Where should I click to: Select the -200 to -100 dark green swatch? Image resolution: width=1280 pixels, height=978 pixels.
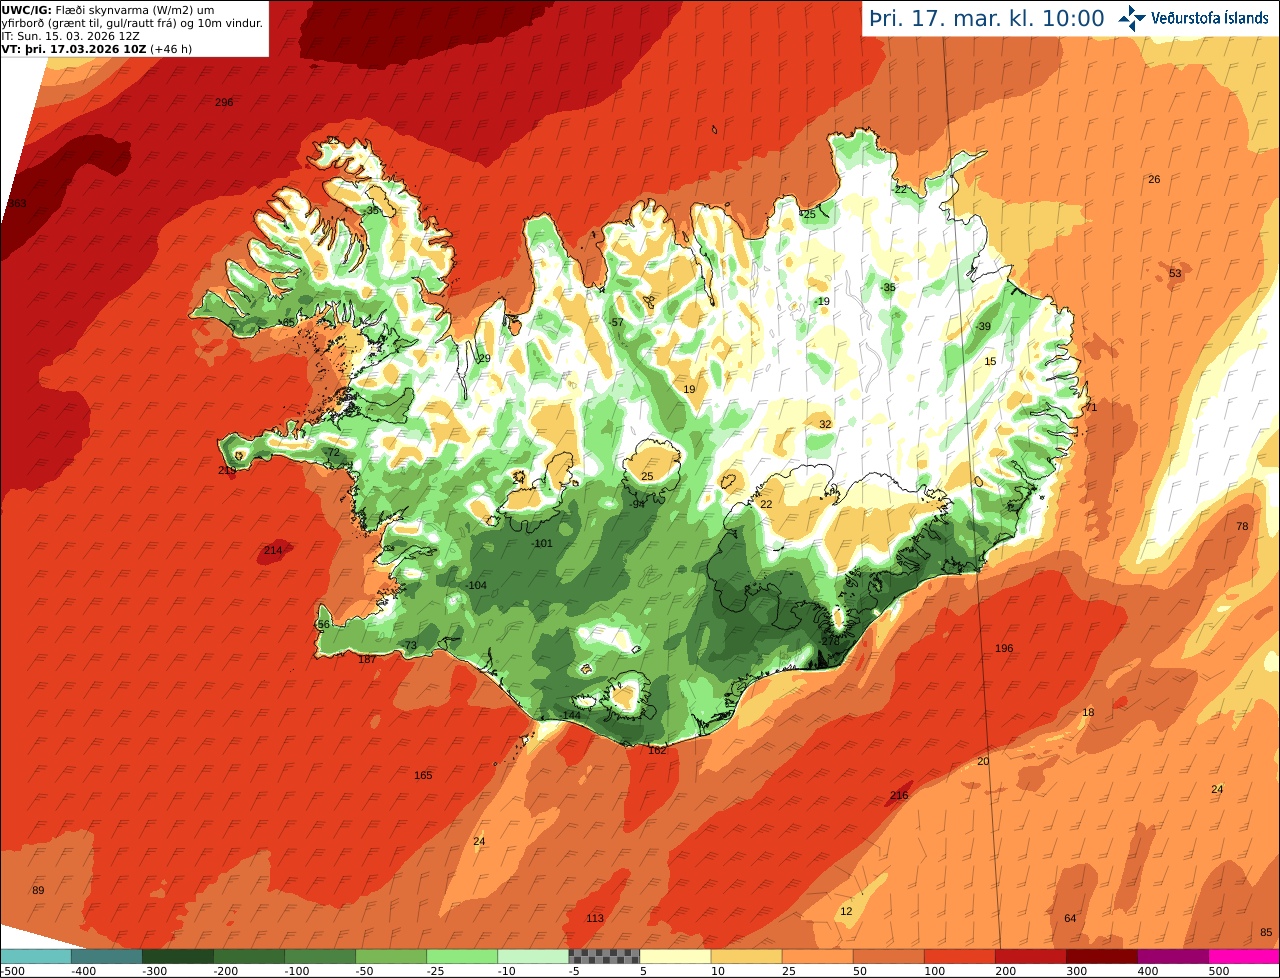click(x=248, y=956)
